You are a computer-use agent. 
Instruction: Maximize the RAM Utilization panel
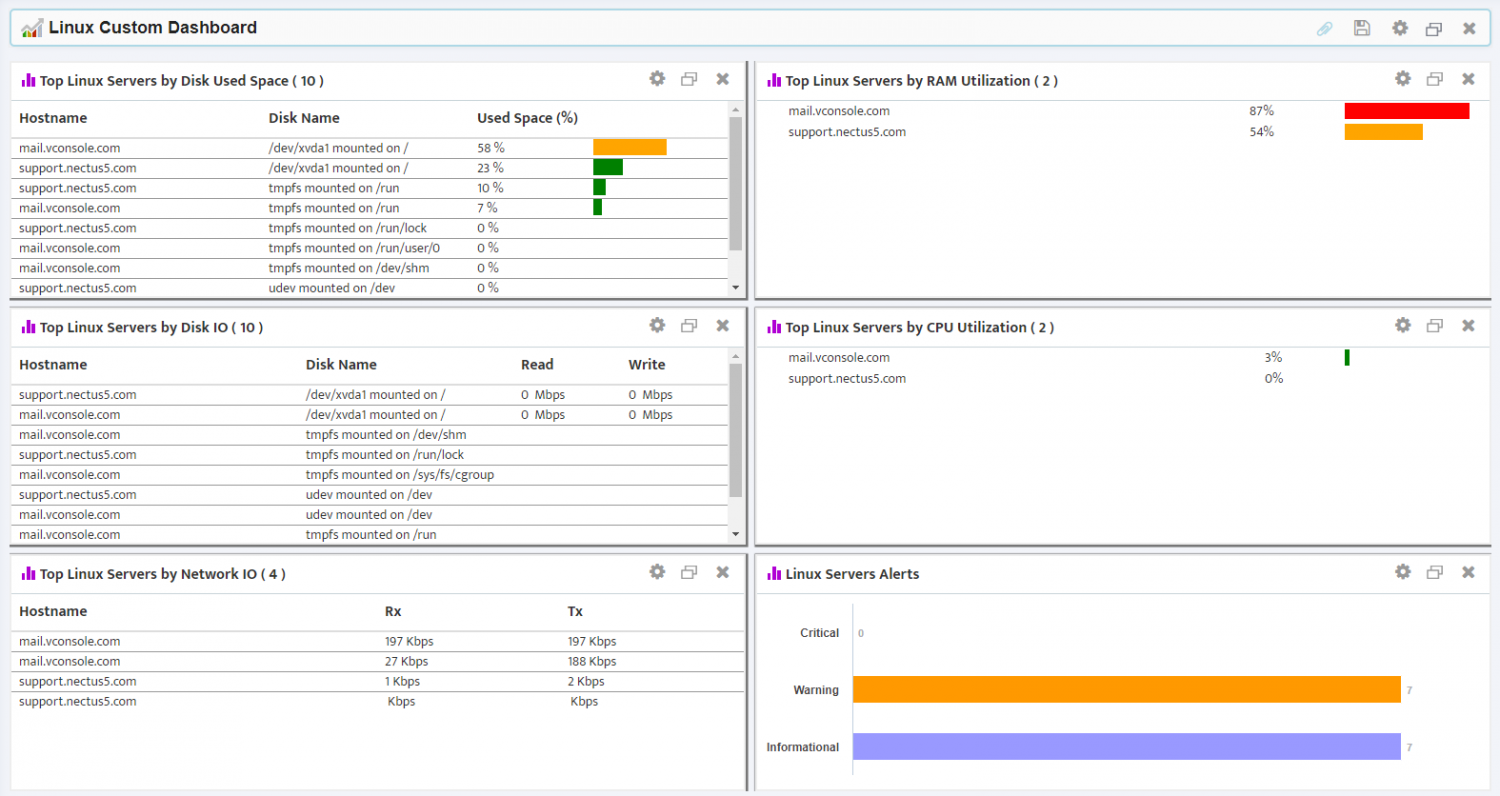click(x=1434, y=79)
